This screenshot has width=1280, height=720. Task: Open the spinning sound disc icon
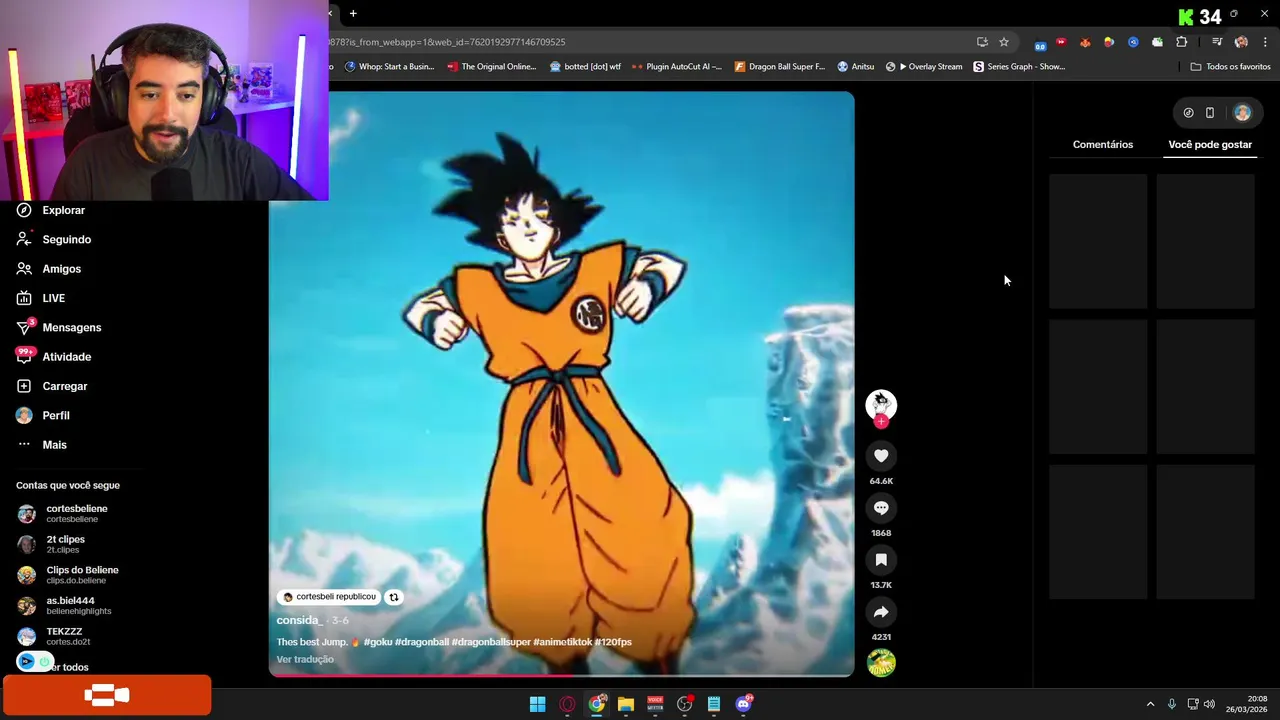tap(881, 663)
